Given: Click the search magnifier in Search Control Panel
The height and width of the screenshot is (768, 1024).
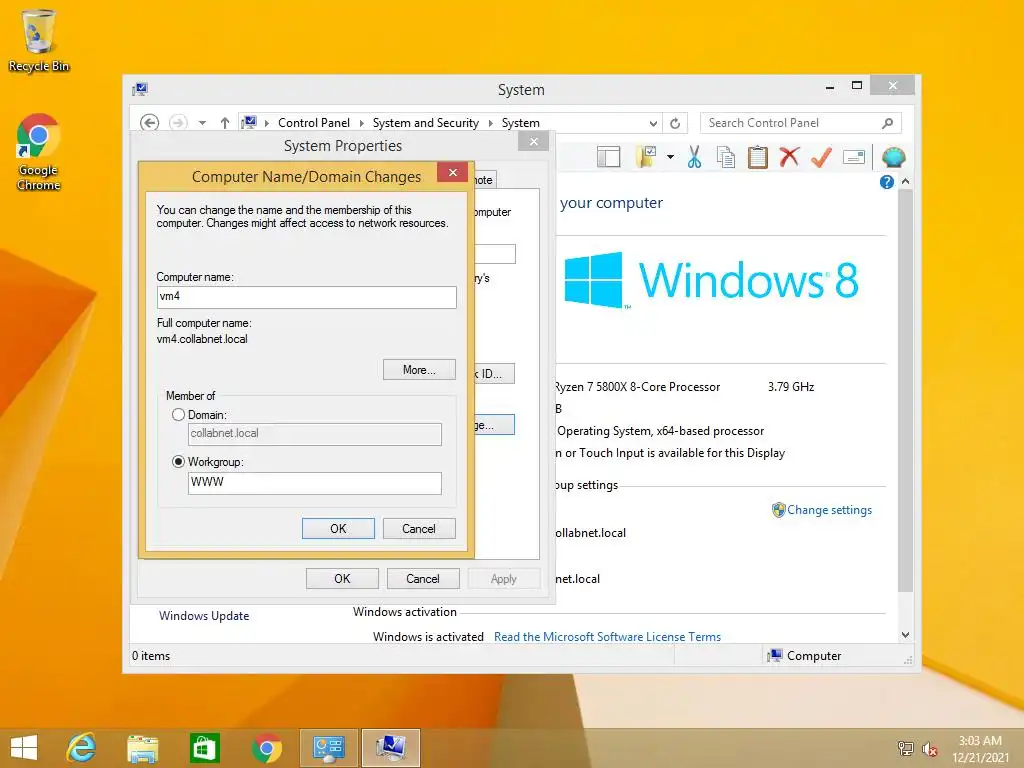Looking at the screenshot, I should [x=888, y=123].
